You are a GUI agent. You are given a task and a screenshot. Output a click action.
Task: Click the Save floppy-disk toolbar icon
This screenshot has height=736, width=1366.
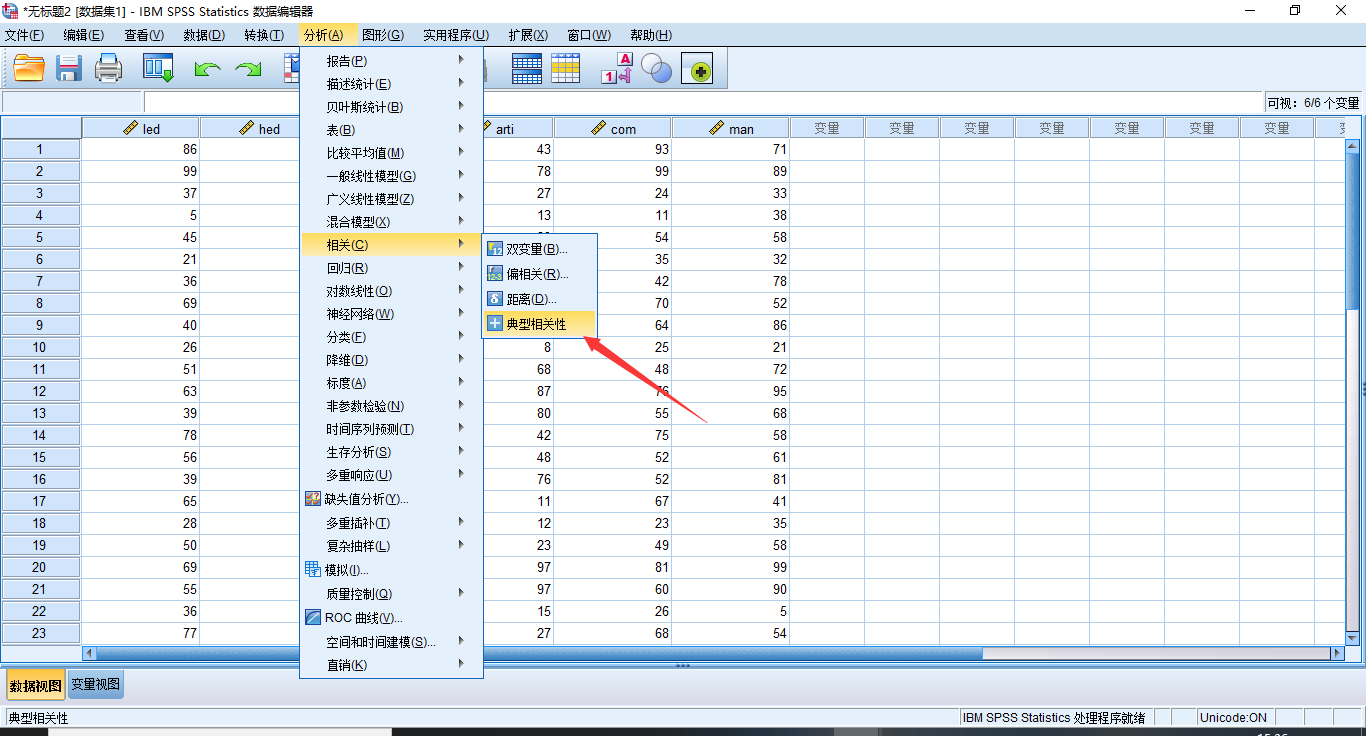click(69, 69)
